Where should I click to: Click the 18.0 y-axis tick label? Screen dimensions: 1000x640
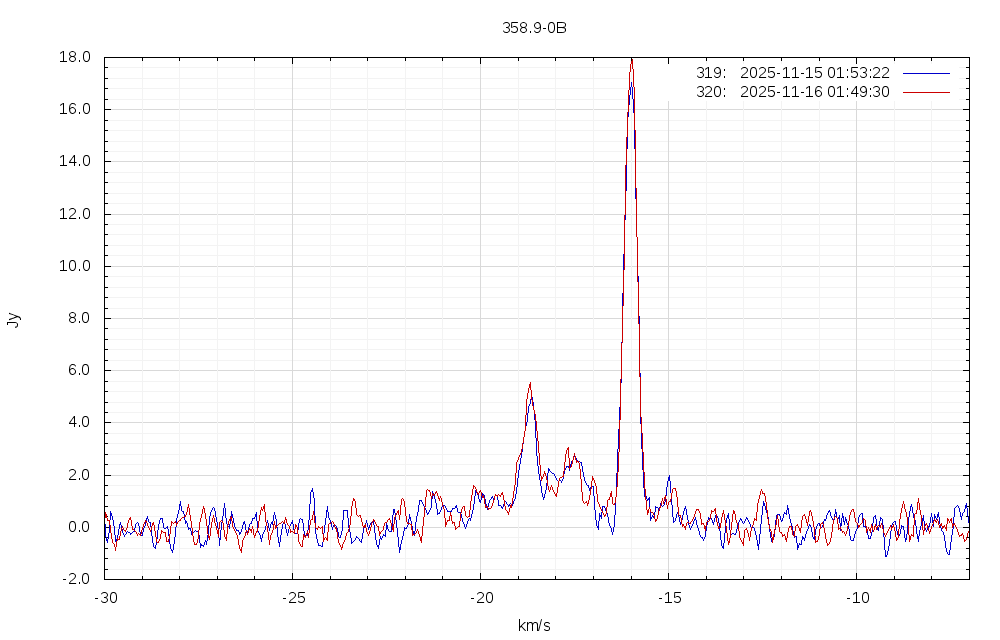click(x=76, y=57)
